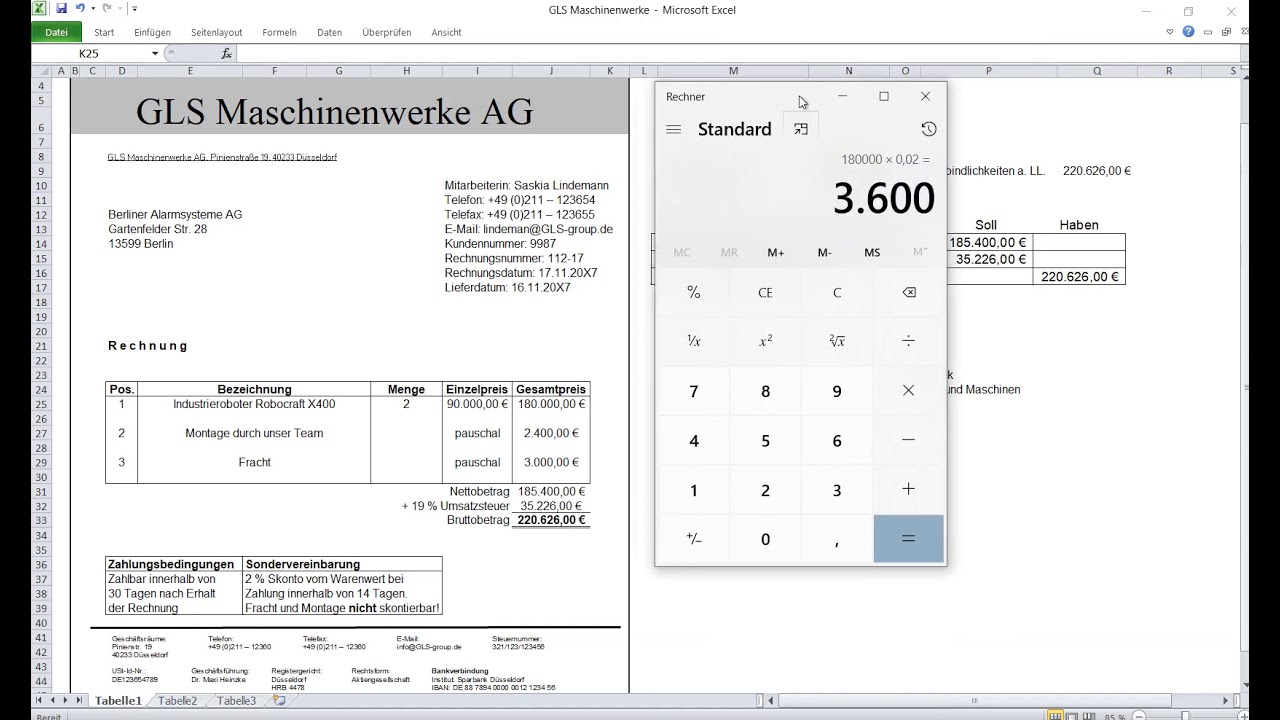Open the Datei tab
The image size is (1280, 720).
pos(56,32)
